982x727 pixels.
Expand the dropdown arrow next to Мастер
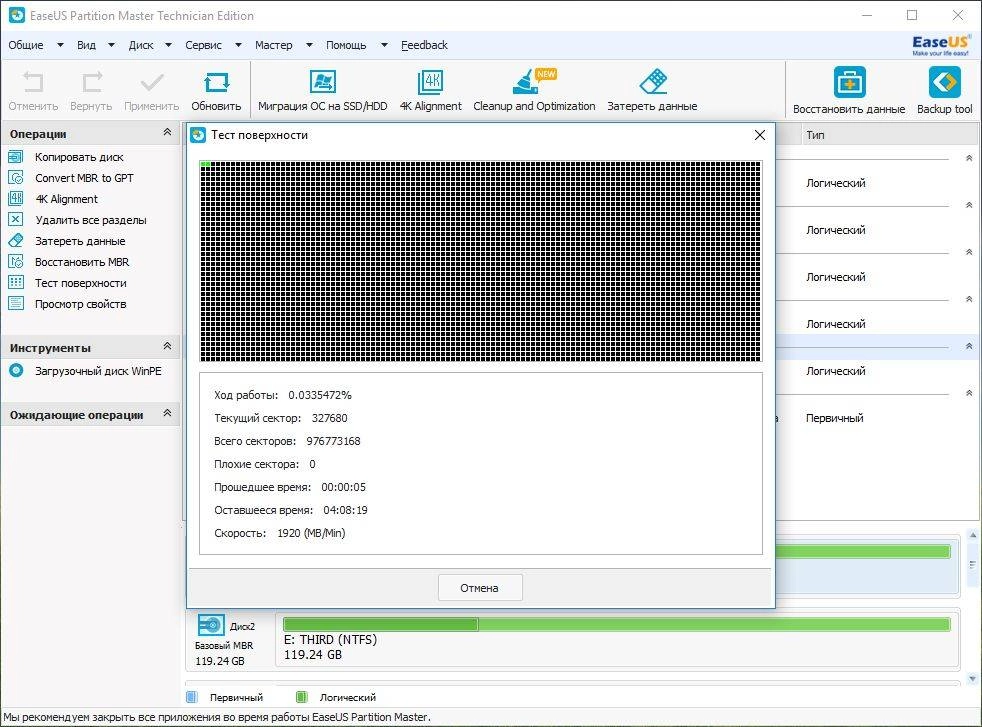point(309,45)
